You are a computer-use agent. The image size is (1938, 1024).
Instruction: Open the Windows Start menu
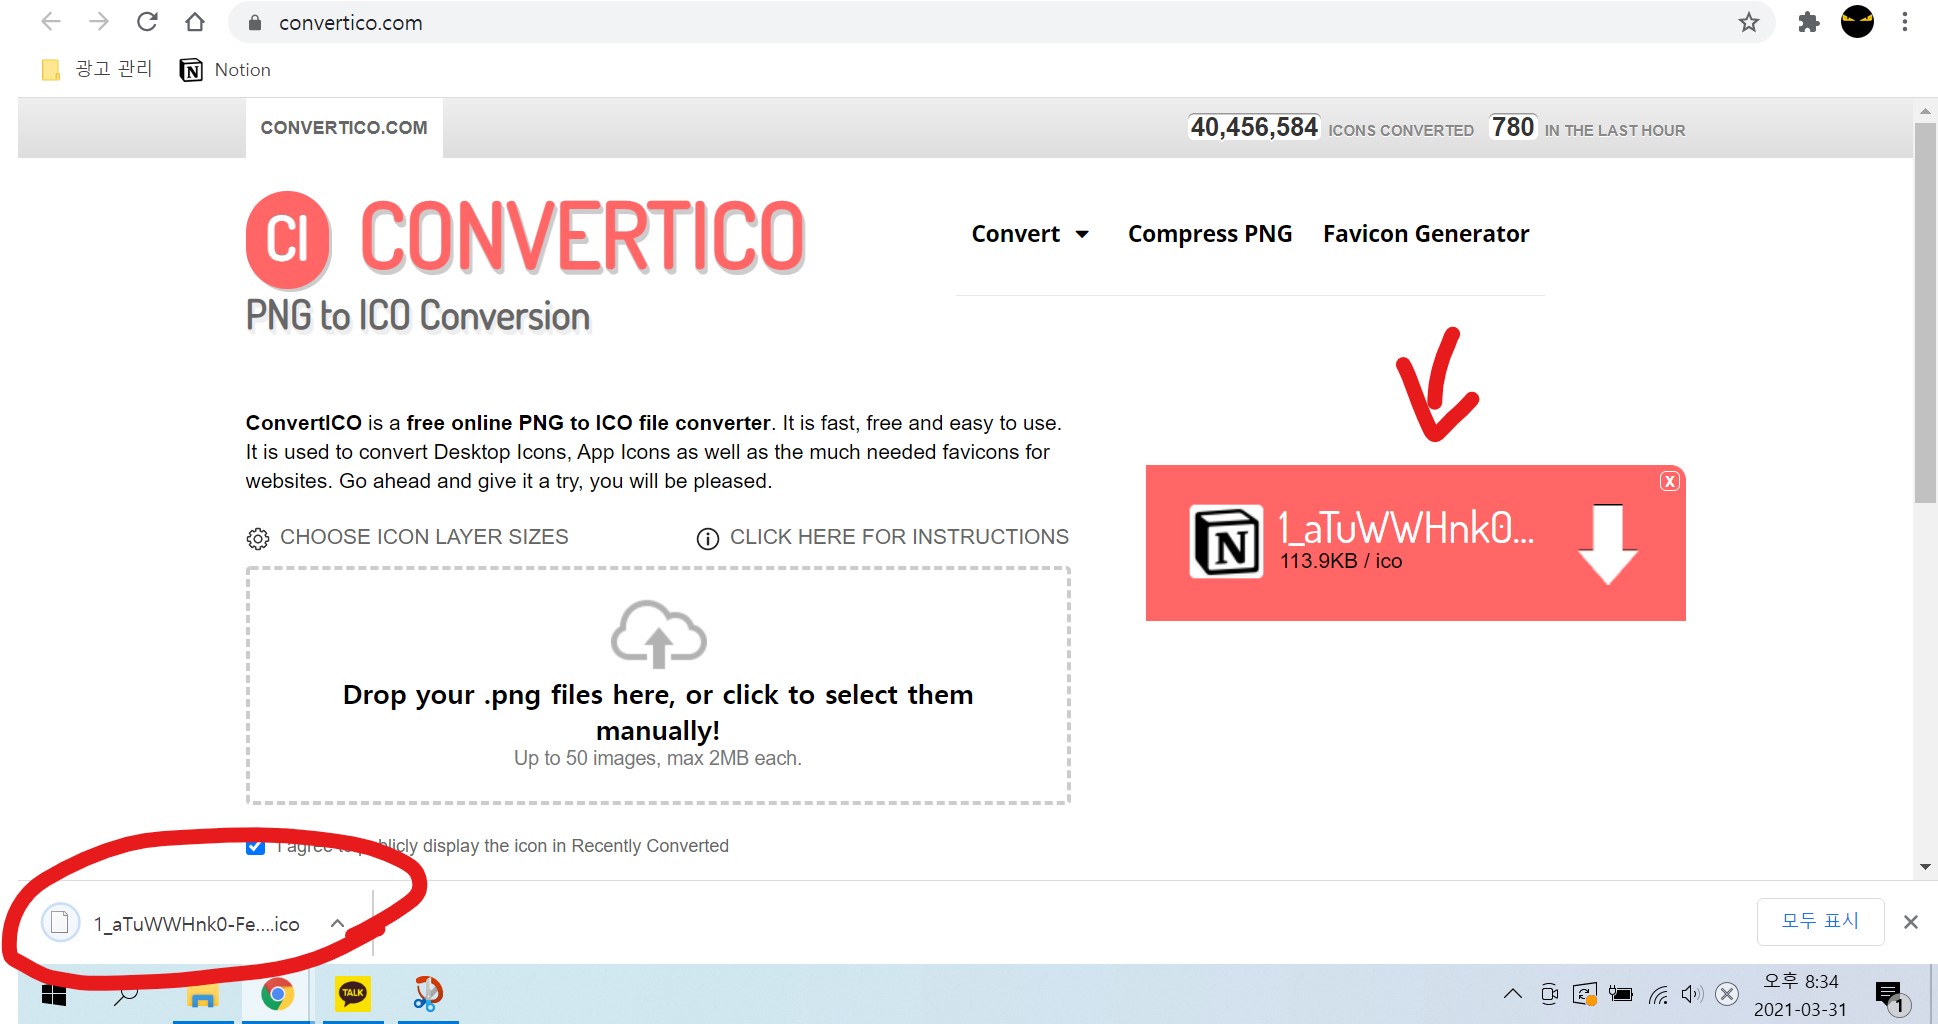coord(53,995)
